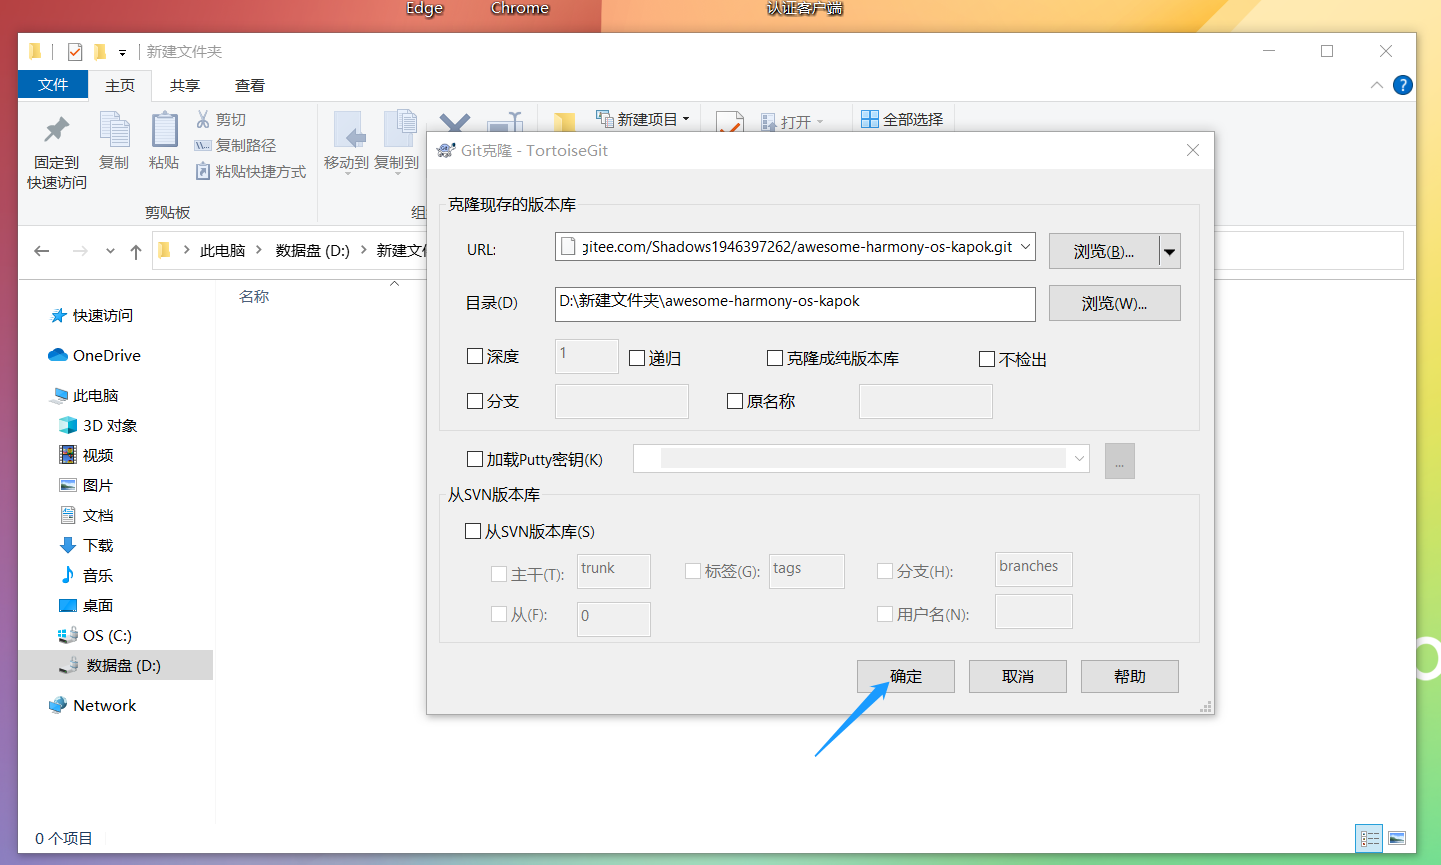Open recent locations dropdown arrow

click(x=110, y=251)
